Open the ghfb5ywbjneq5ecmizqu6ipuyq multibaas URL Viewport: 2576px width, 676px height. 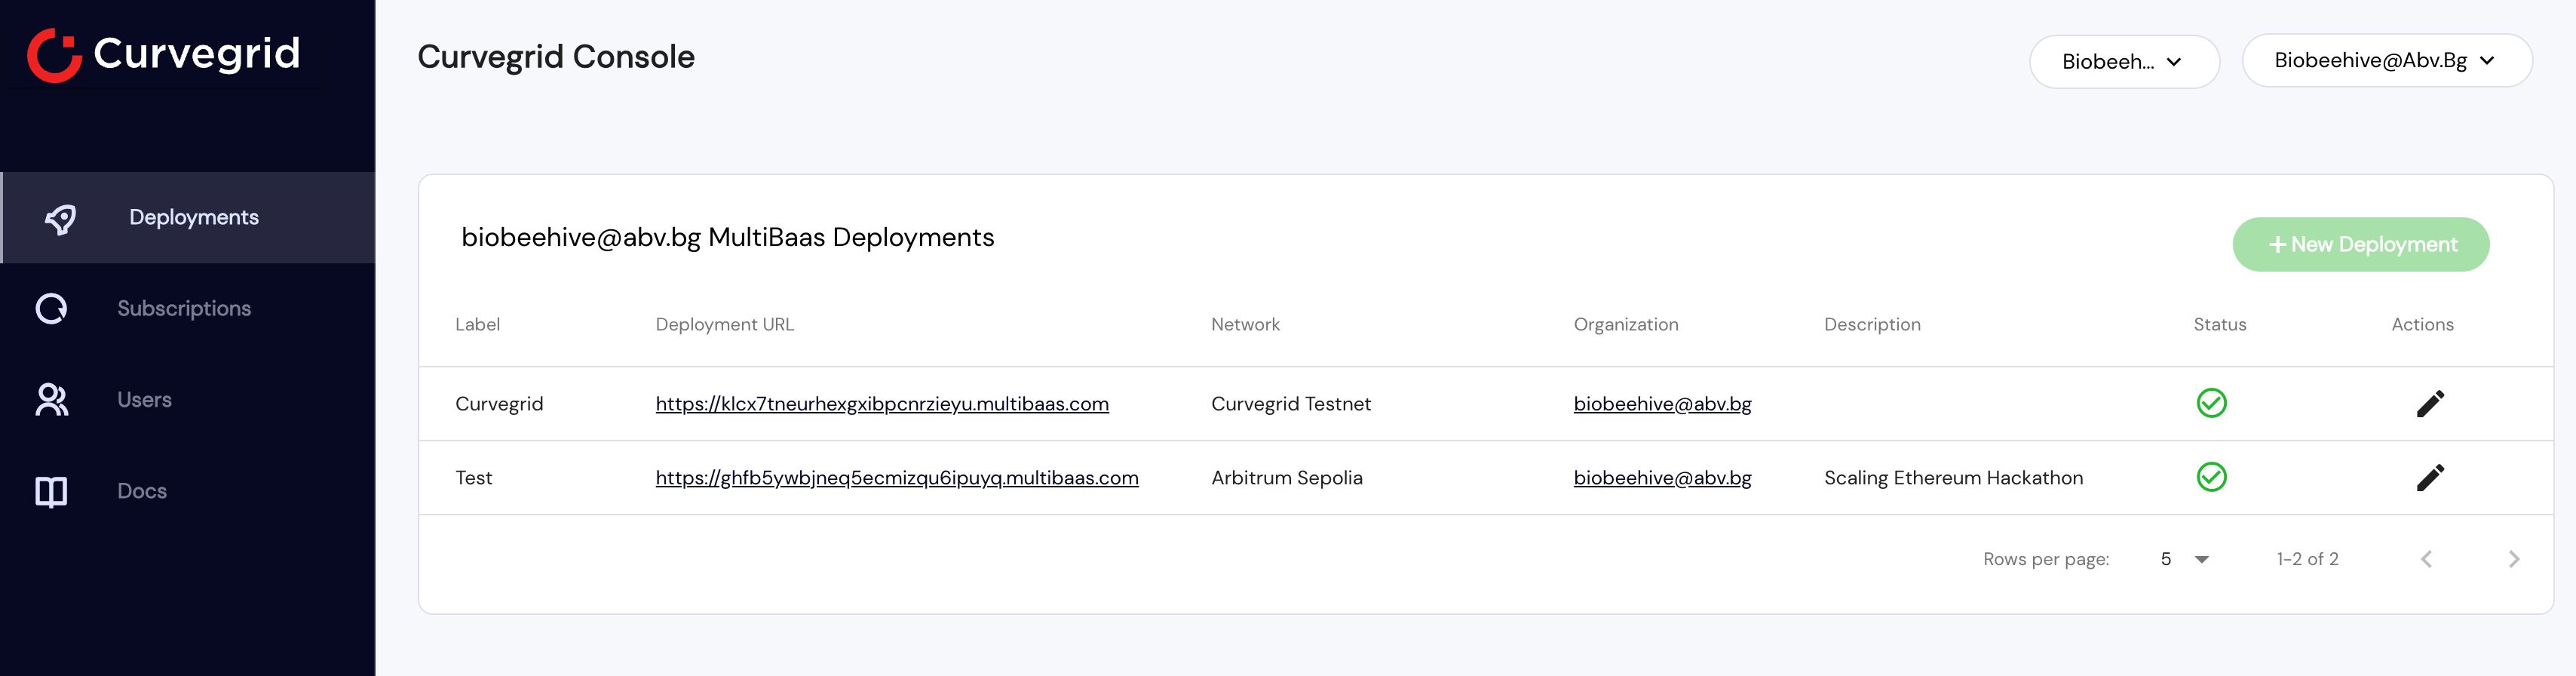pos(897,478)
